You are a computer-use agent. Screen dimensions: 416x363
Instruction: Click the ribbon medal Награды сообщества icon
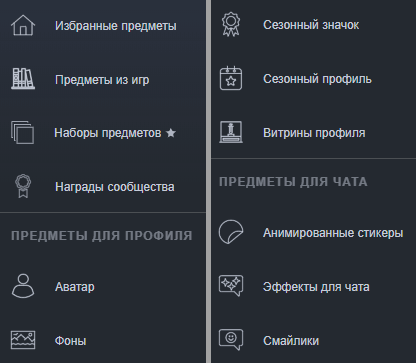(23, 186)
